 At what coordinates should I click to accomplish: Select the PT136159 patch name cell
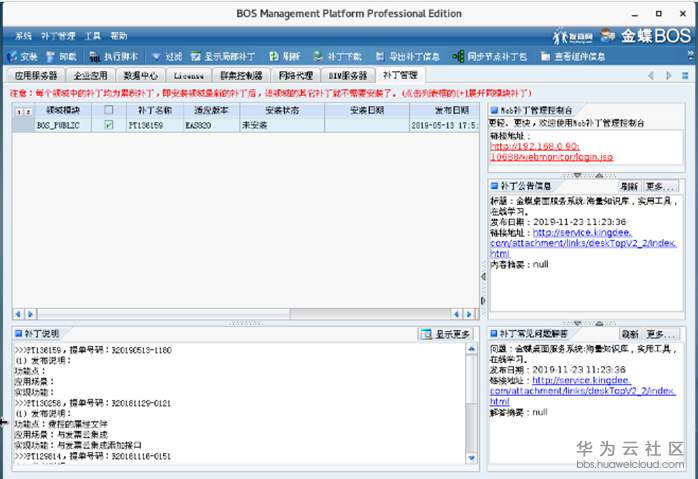coord(154,126)
